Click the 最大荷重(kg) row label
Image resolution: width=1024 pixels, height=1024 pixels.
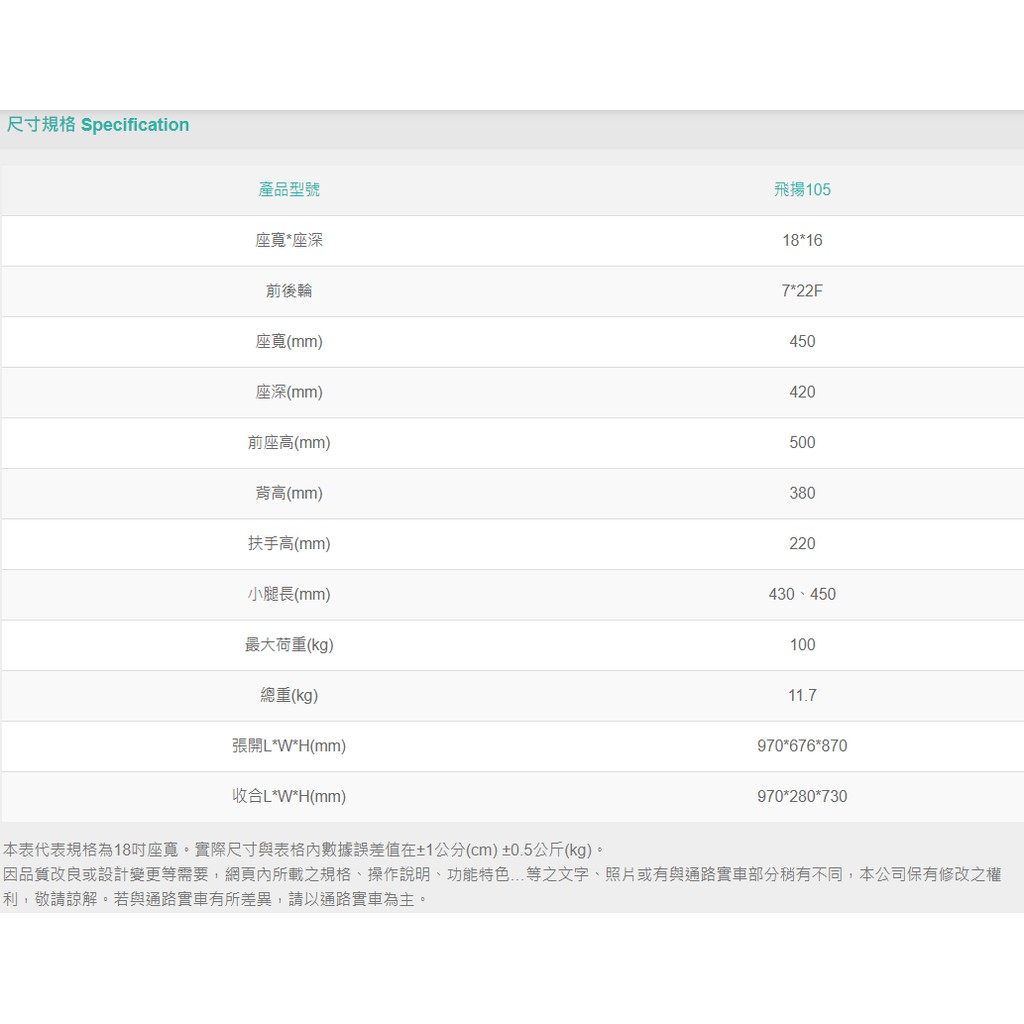[289, 645]
